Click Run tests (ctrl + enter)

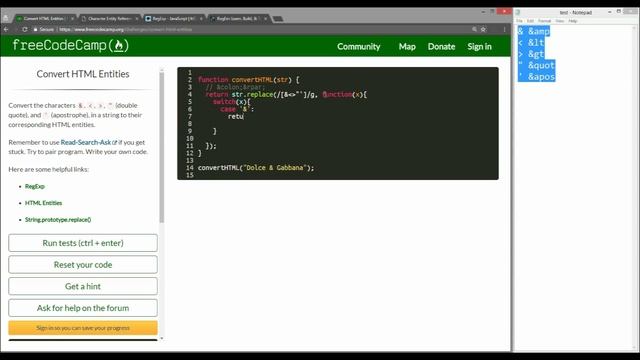[x=83, y=243]
